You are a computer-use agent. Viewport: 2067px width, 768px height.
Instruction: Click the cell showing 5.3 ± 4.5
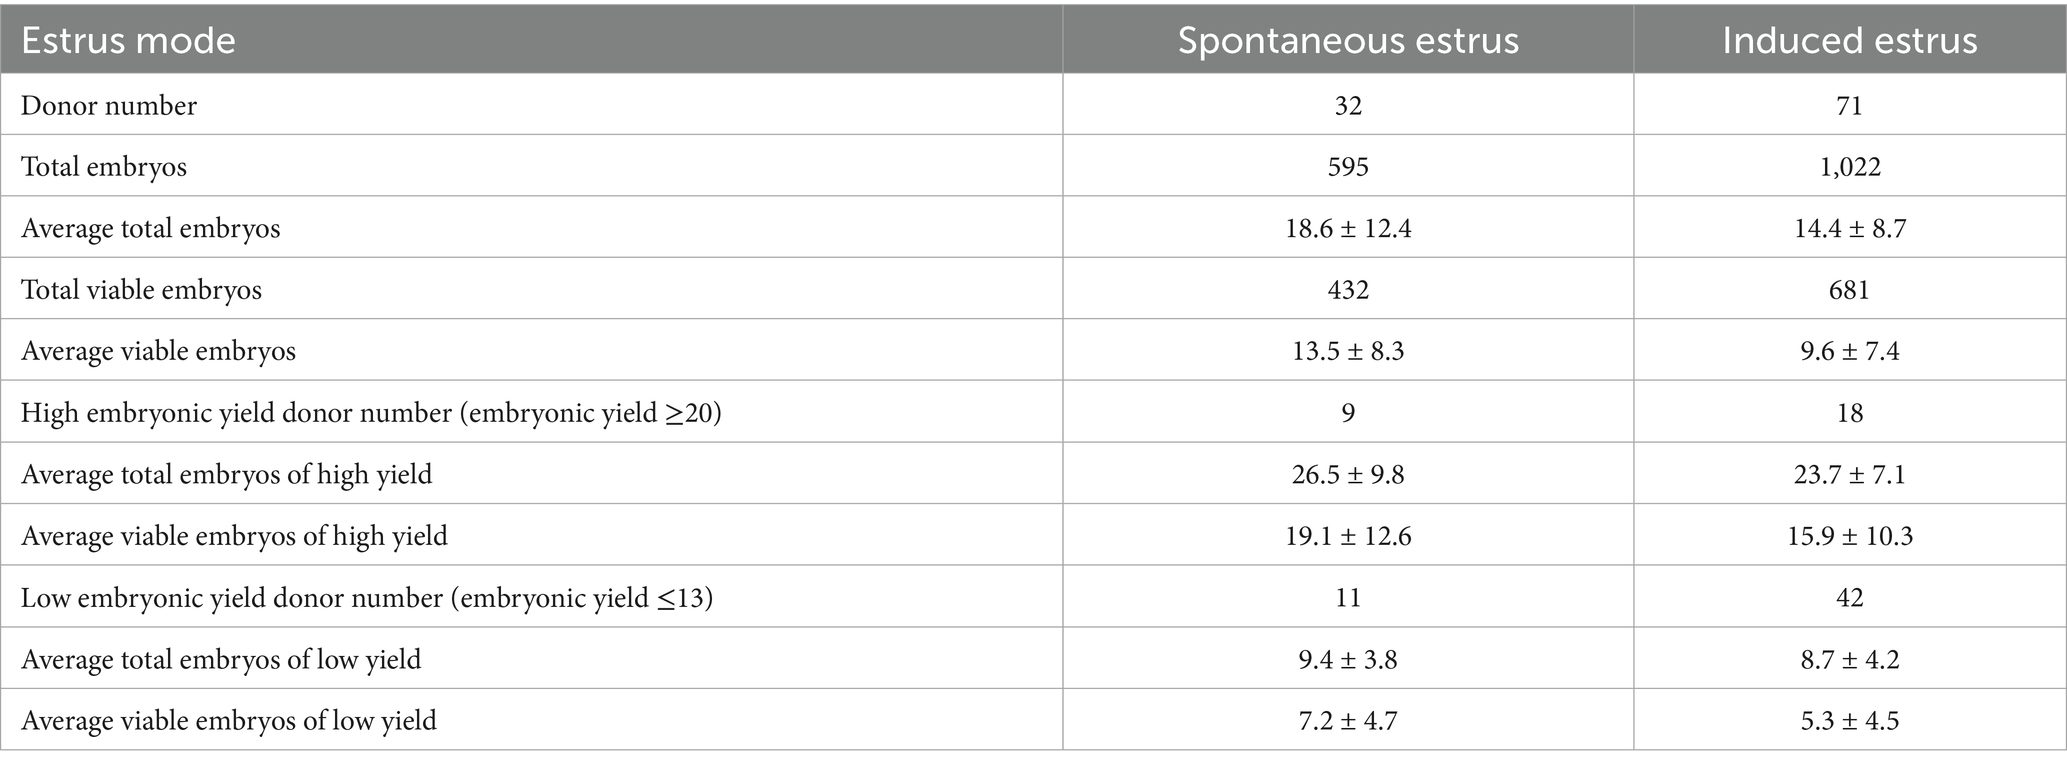(1849, 721)
